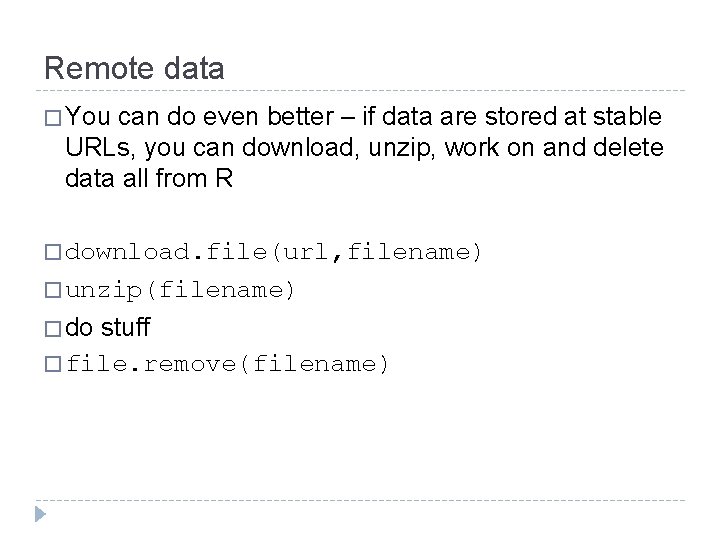
Task: Click the blue triangle arrow at bottom left
Action: coord(40,514)
